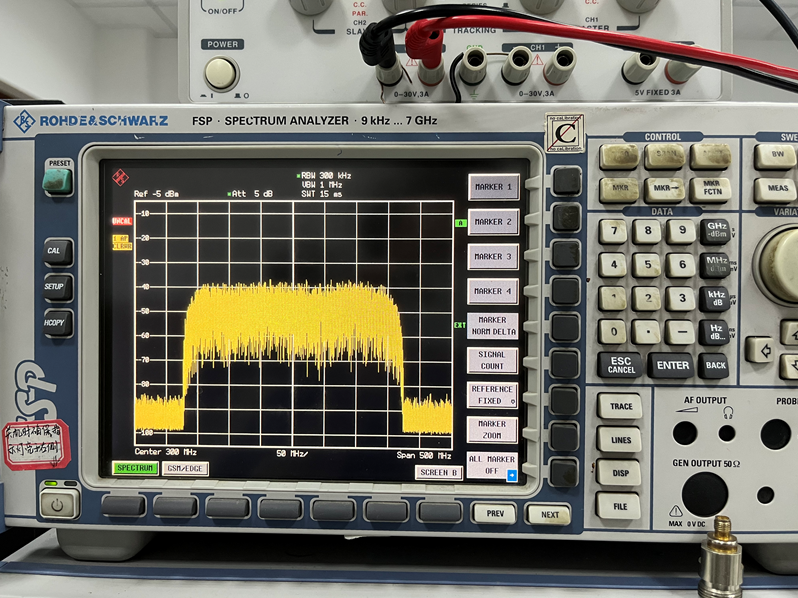Tap the minus sign key
This screenshot has width=798, height=598.
point(680,332)
